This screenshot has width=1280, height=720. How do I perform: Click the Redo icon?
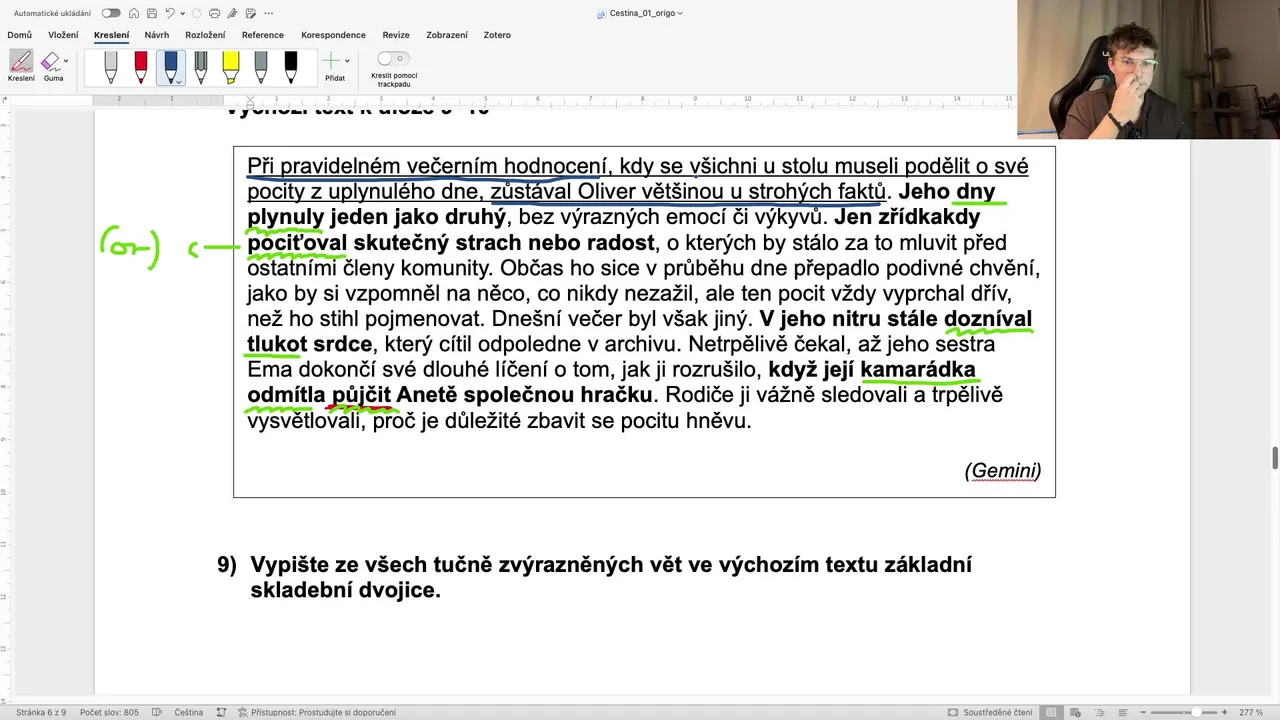[196, 13]
